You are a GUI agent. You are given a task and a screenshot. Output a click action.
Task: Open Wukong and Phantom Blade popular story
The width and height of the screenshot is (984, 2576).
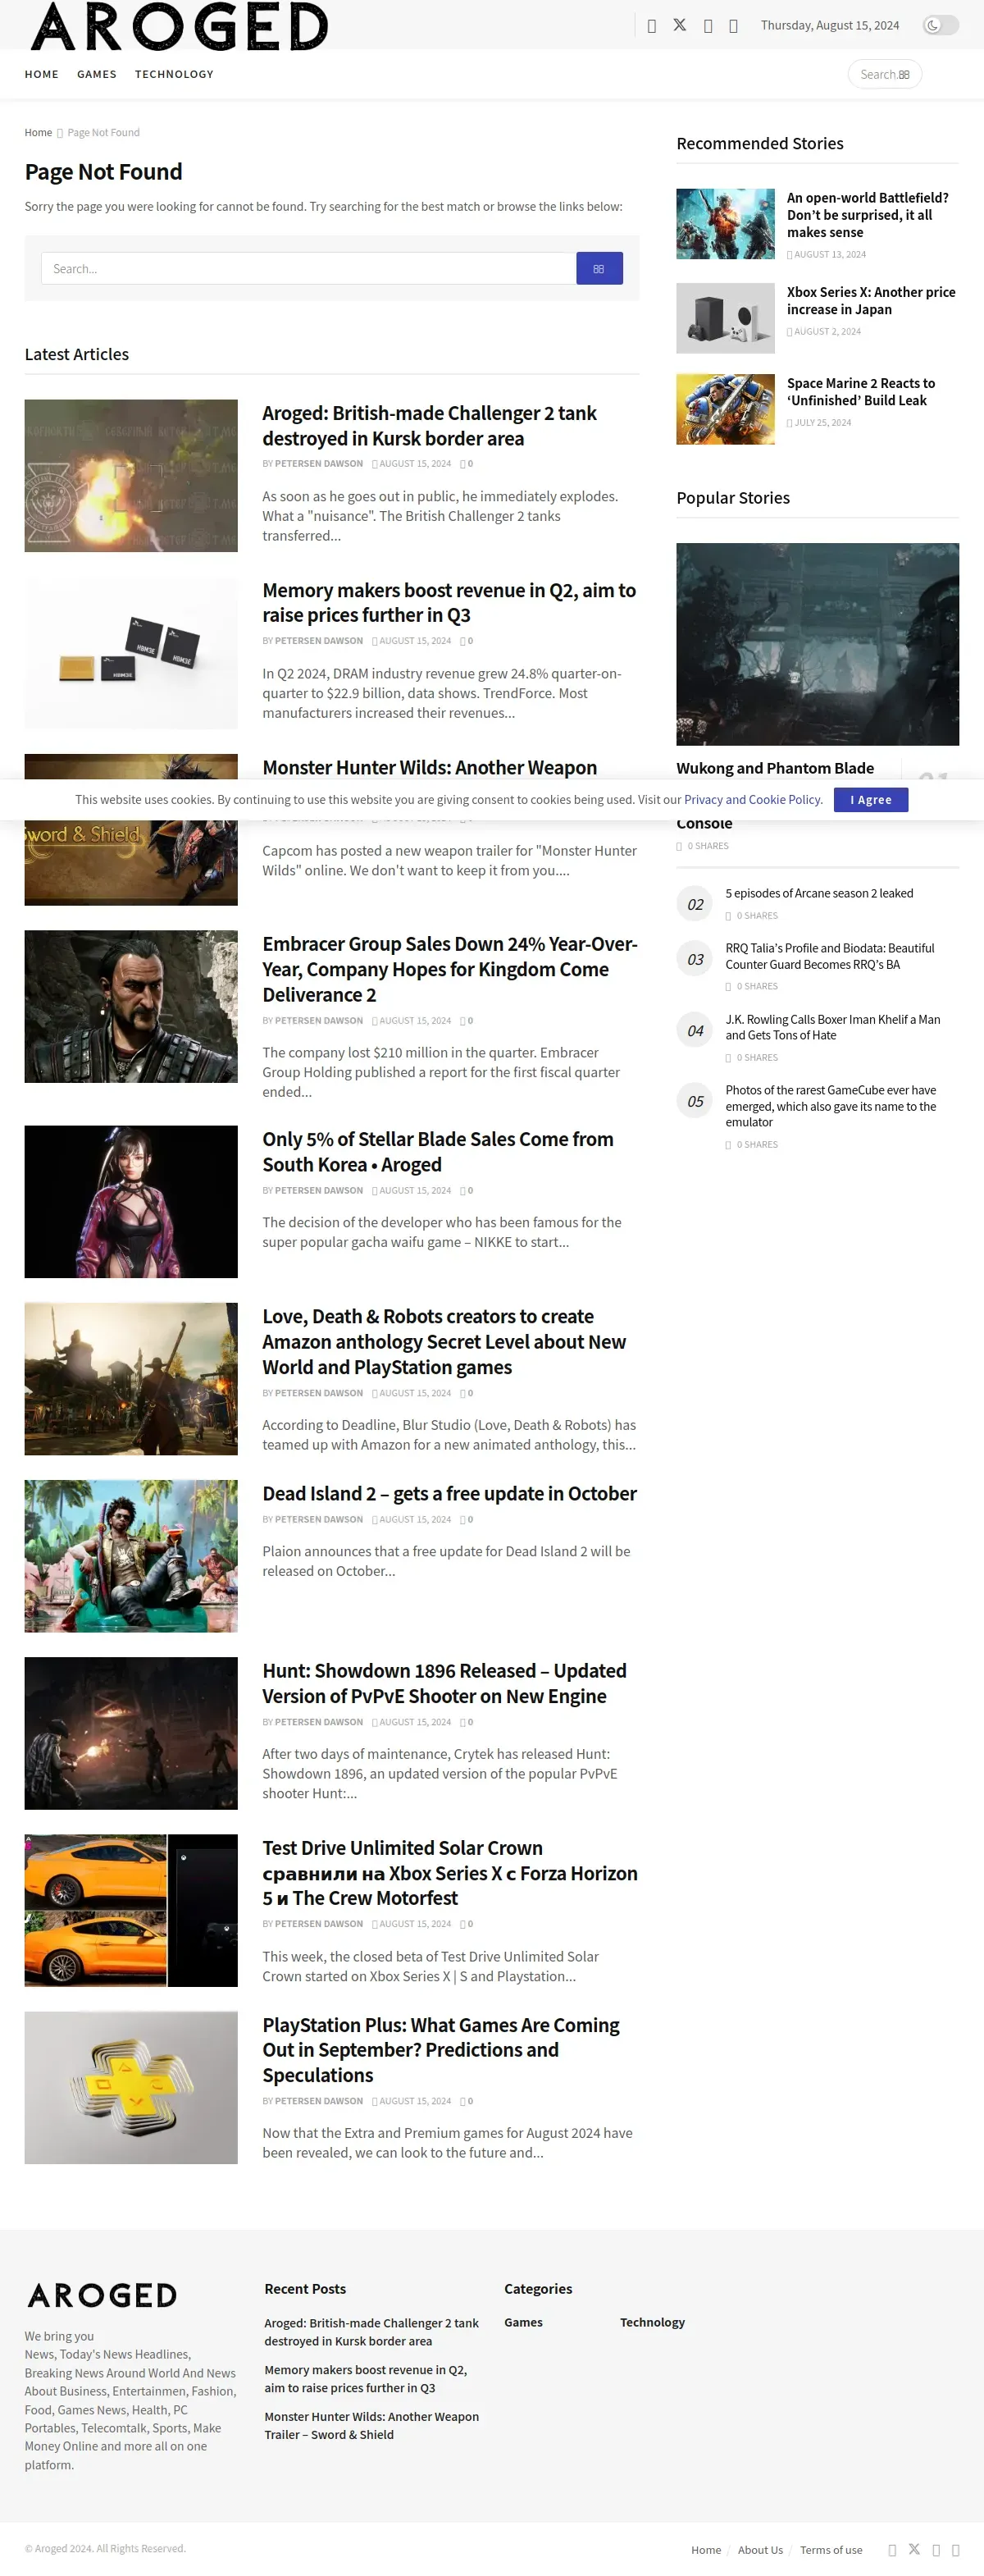click(x=775, y=768)
